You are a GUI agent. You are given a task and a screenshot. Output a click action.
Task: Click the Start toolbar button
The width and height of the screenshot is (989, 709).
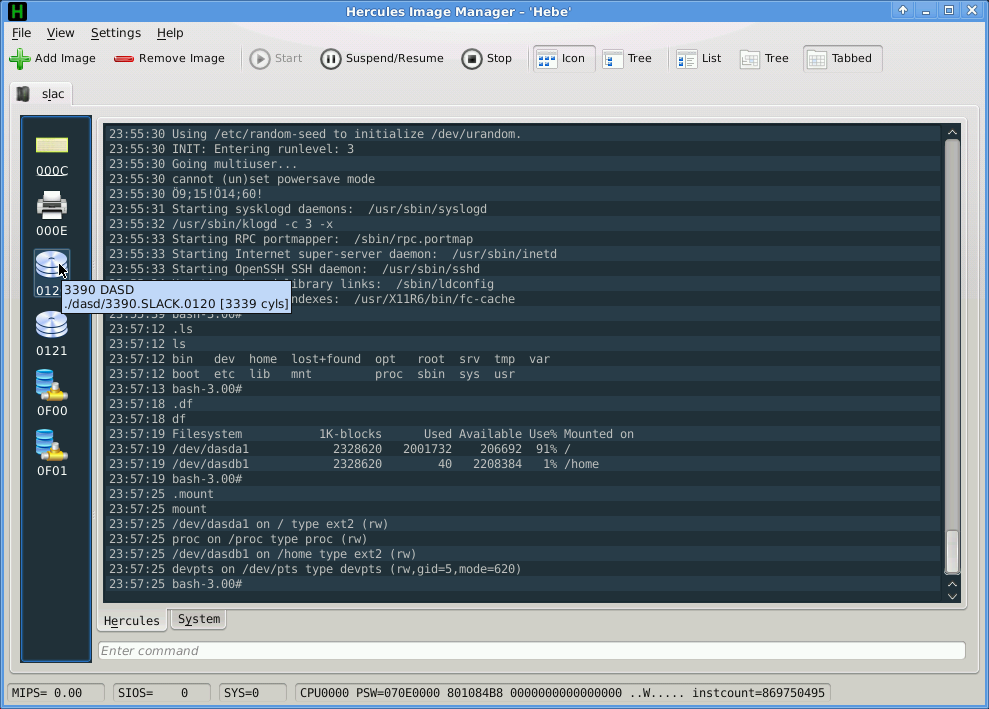276,59
